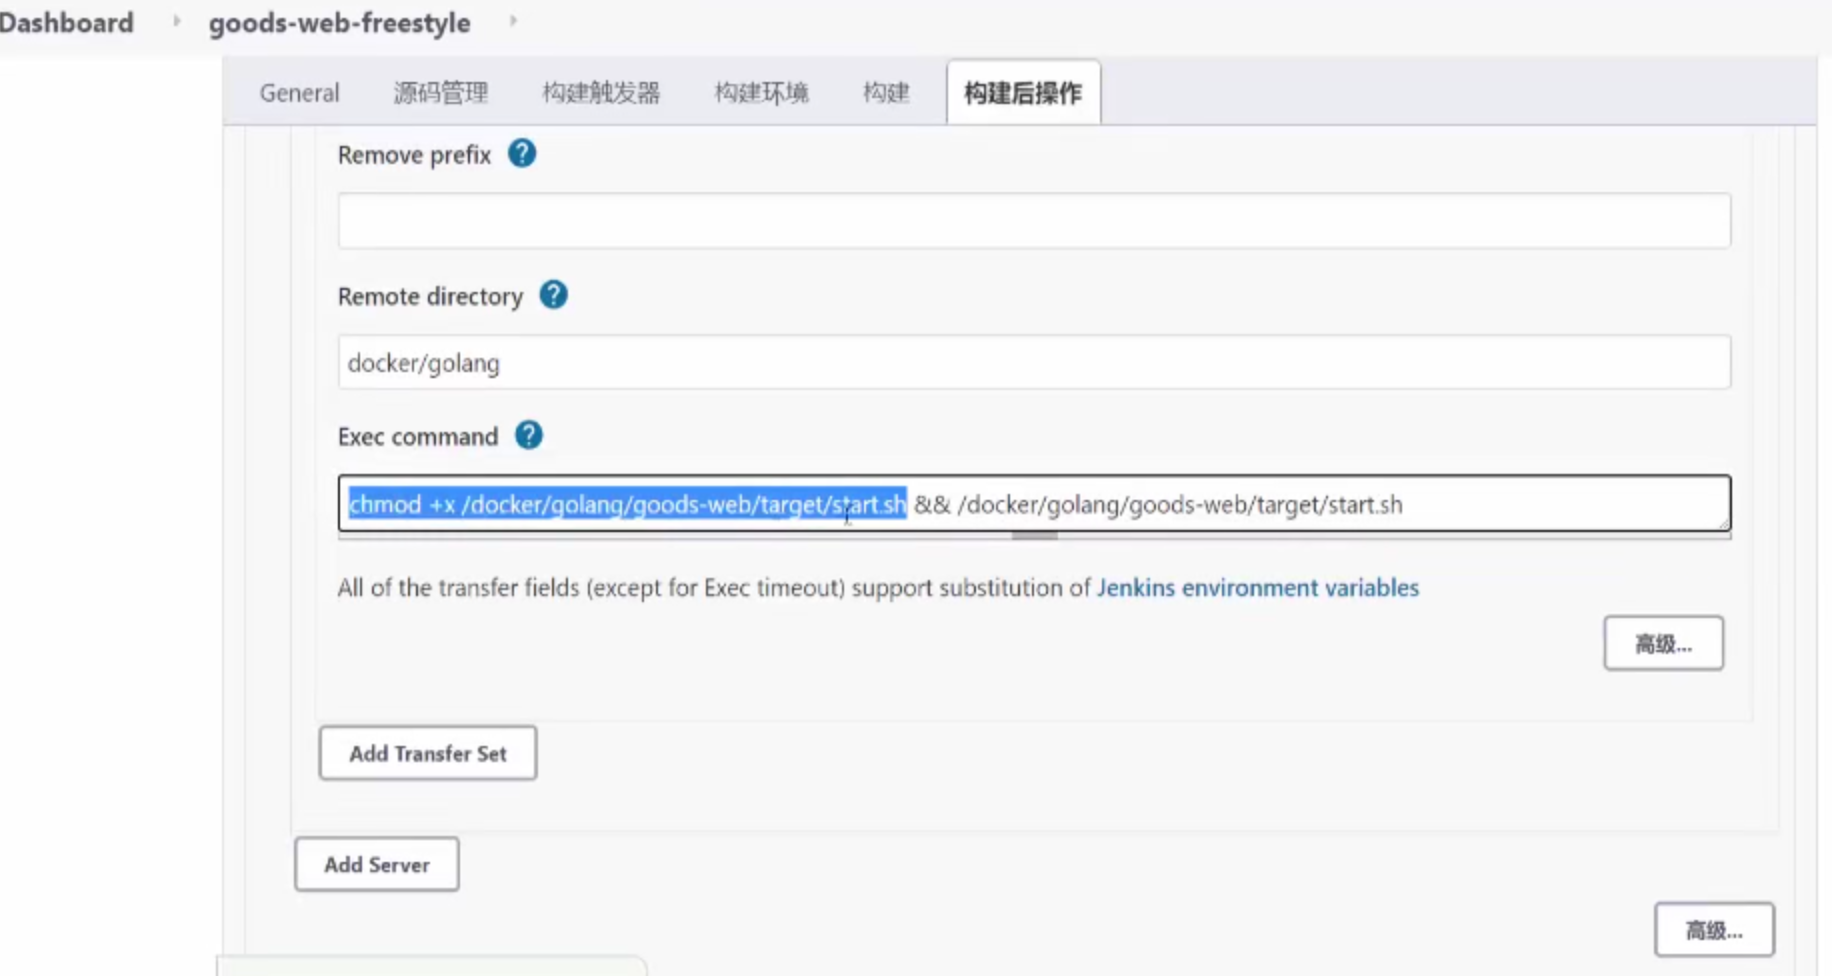Click the Add Server button
Screen dimensions: 1832x976
(x=377, y=864)
